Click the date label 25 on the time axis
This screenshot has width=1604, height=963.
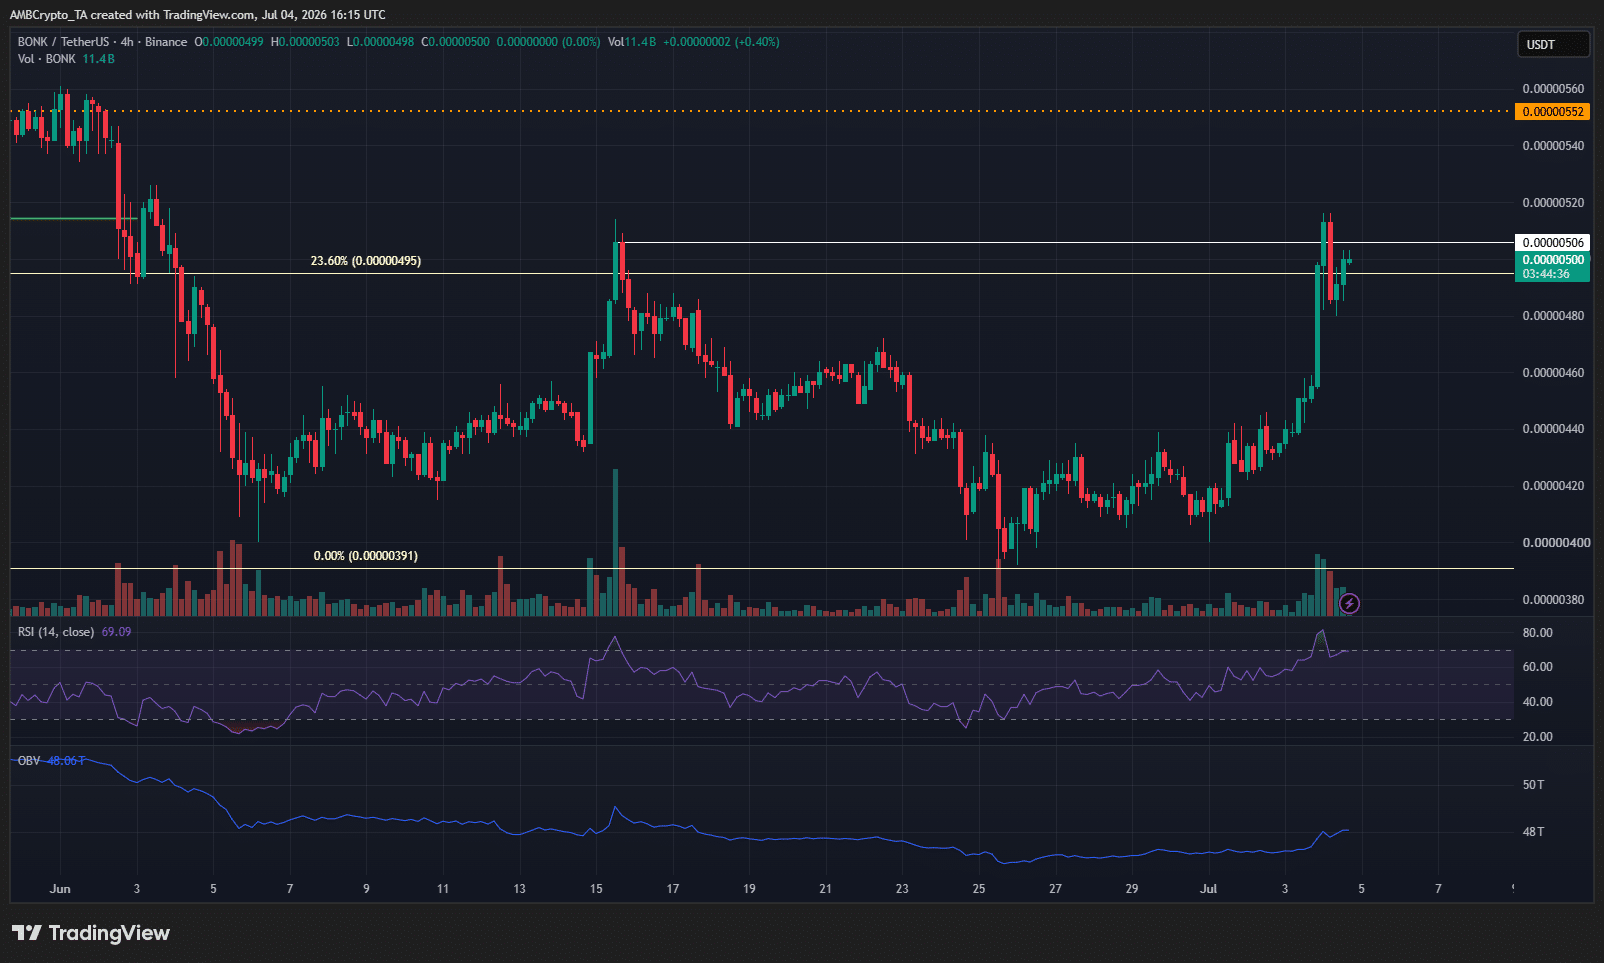click(x=979, y=889)
